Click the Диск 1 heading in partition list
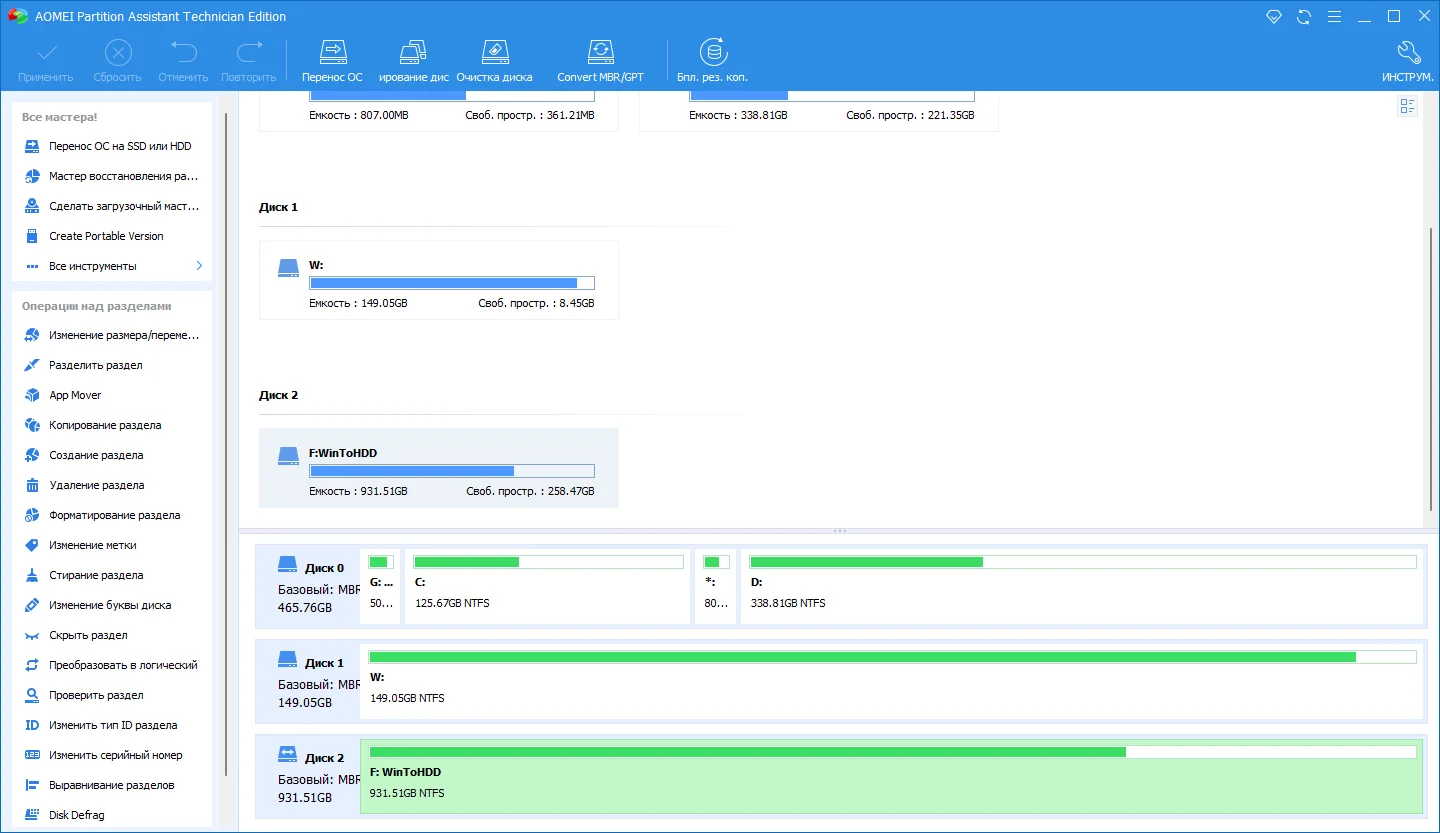 pyautogui.click(x=279, y=207)
